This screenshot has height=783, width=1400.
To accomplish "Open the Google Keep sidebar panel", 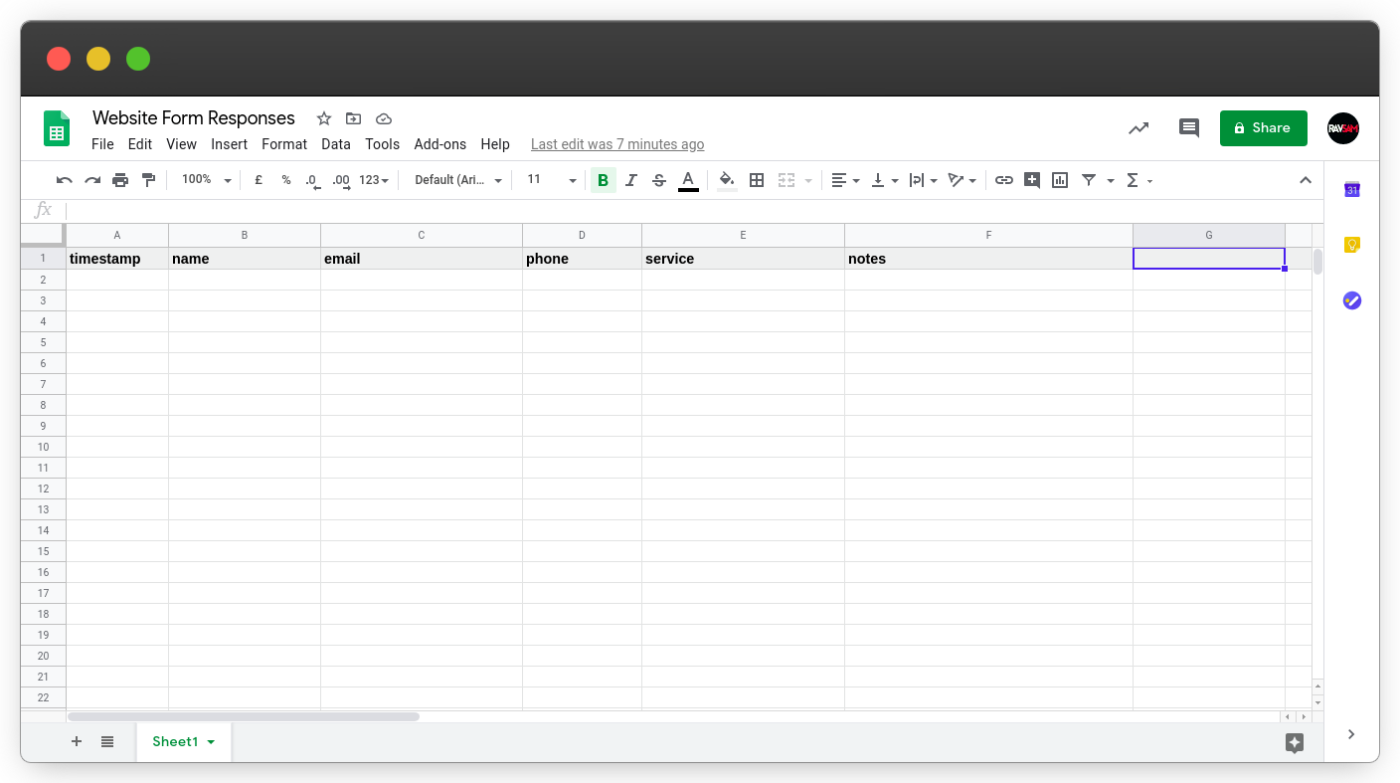I will [x=1351, y=245].
